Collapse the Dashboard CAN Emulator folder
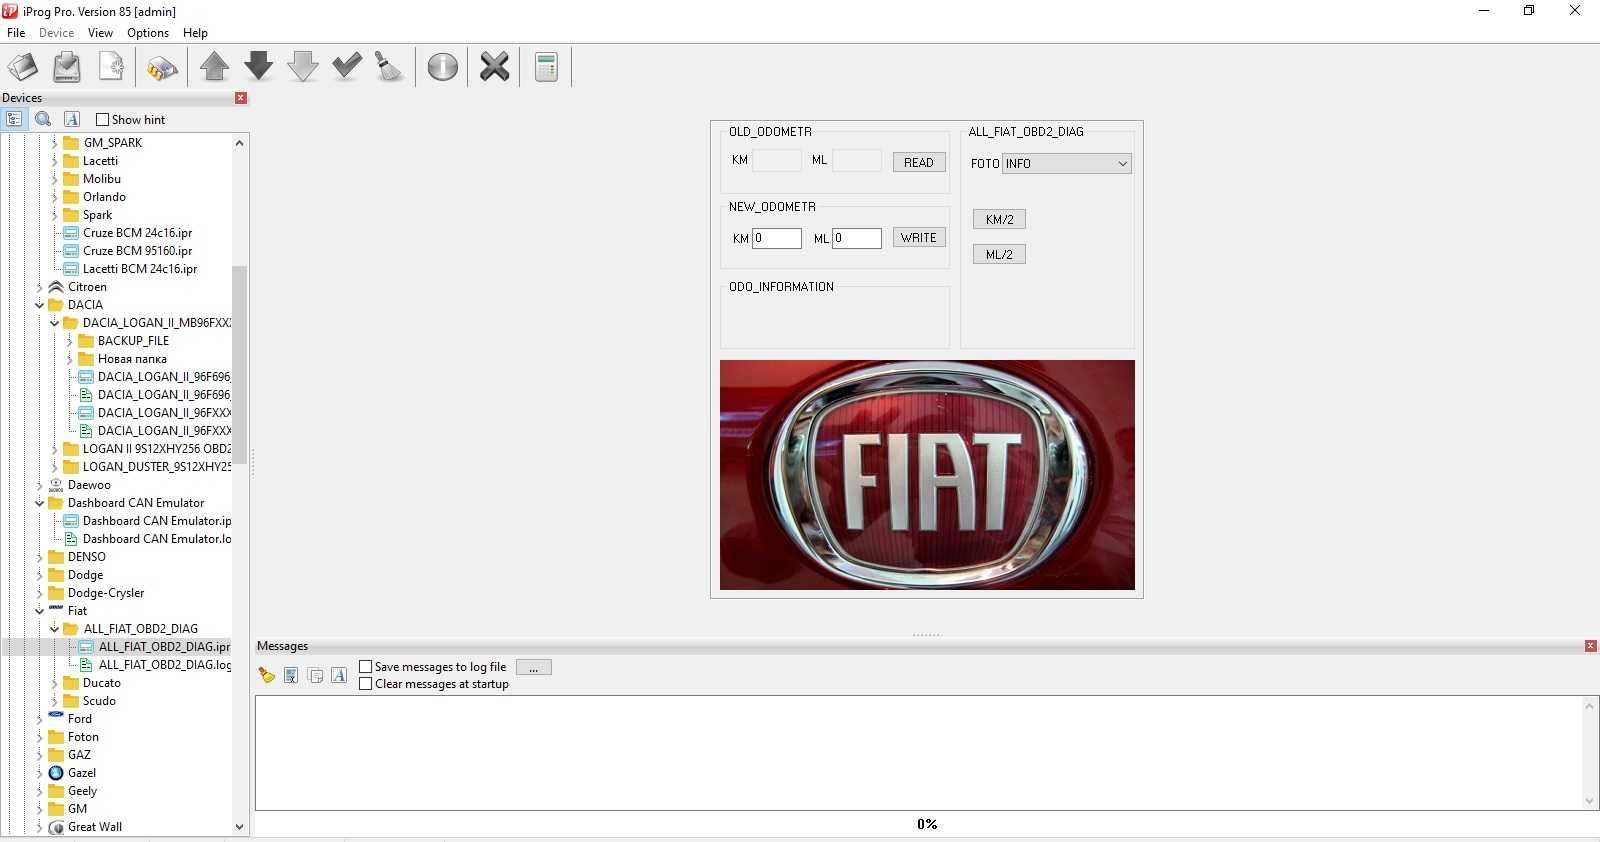Screen dimensions: 1600x842 [x=39, y=503]
